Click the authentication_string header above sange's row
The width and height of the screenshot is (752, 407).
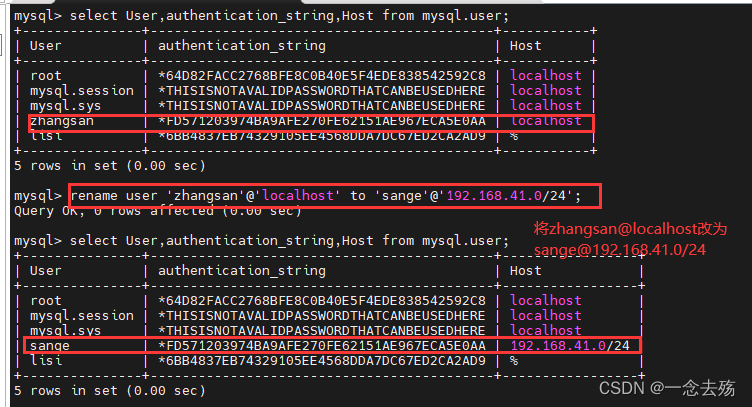(x=241, y=270)
